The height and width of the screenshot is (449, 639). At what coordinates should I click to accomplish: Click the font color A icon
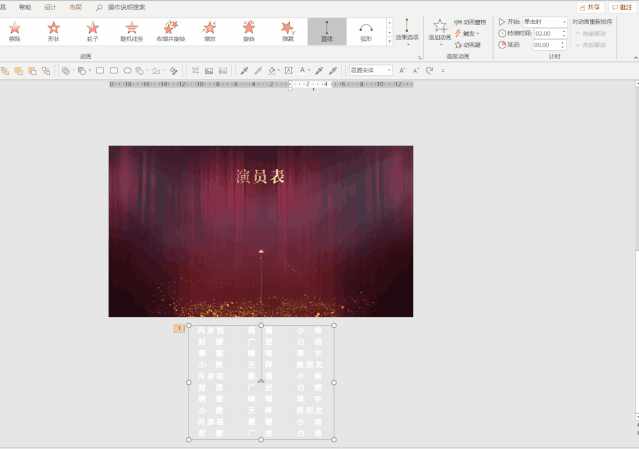click(x=302, y=71)
